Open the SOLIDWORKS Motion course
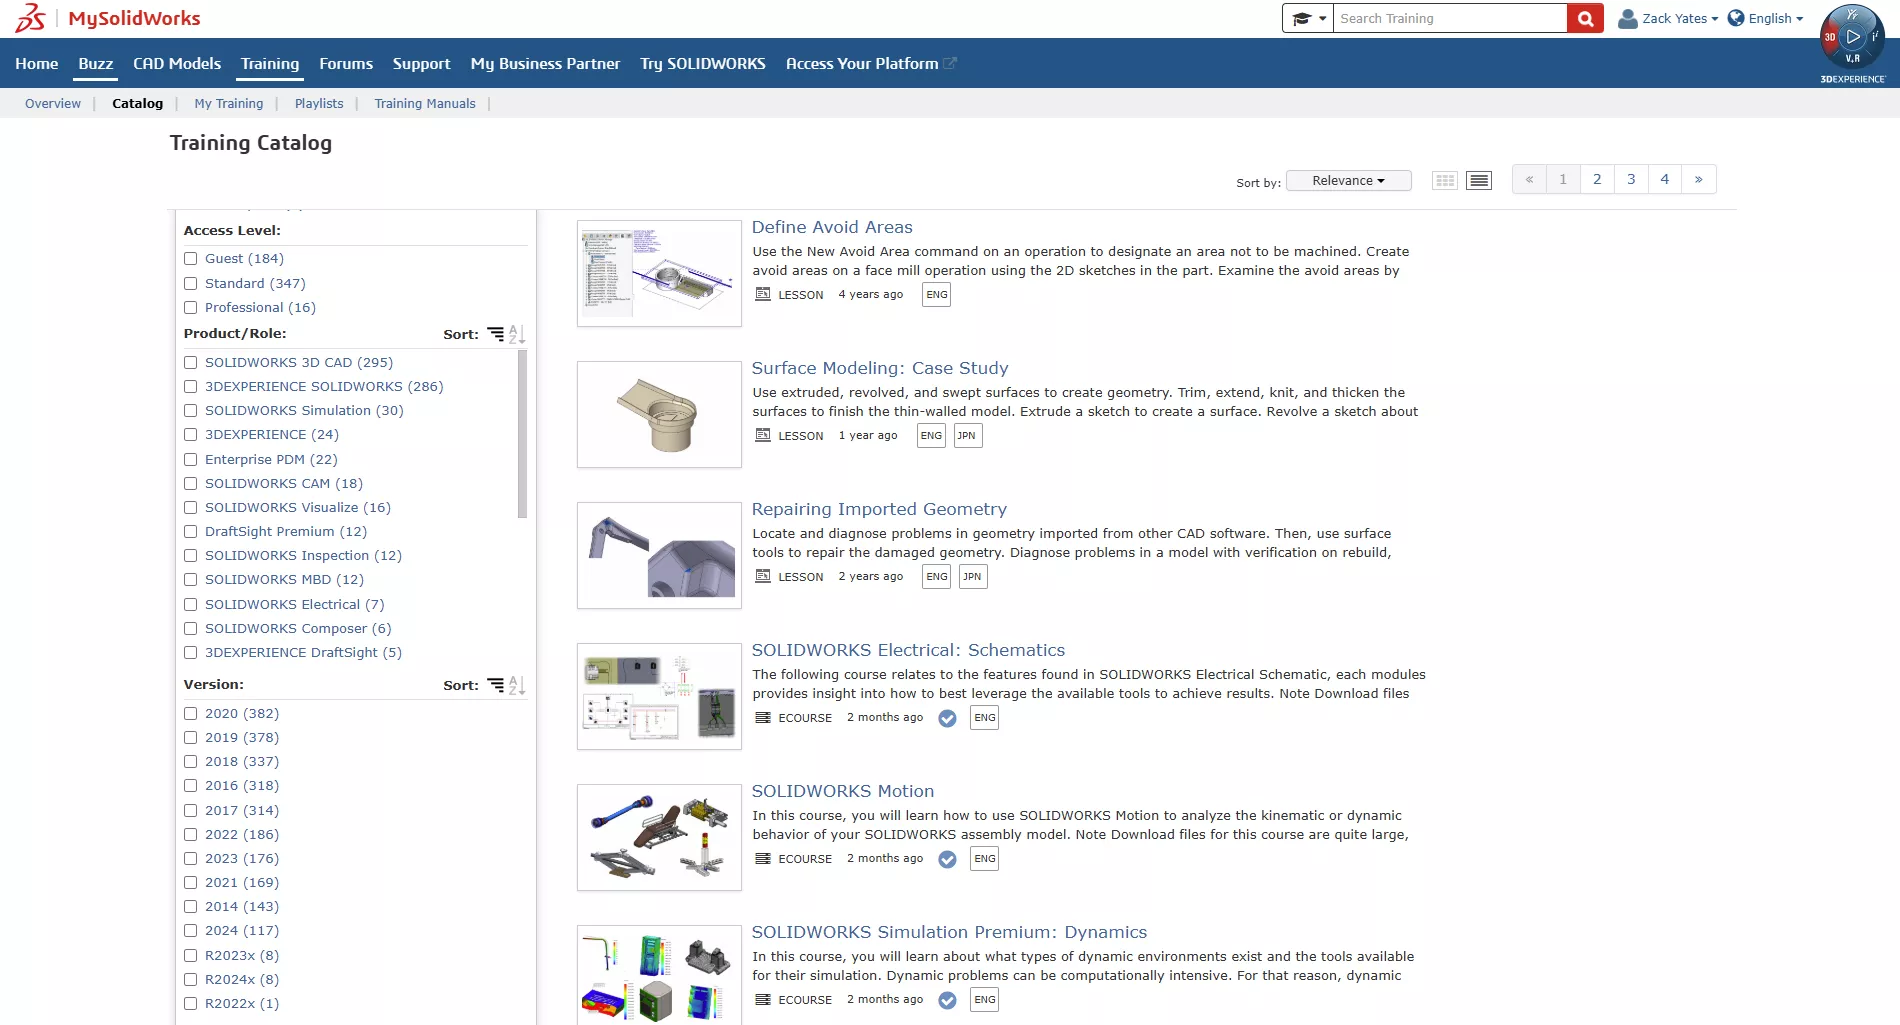The width and height of the screenshot is (1900, 1025). pyautogui.click(x=843, y=791)
